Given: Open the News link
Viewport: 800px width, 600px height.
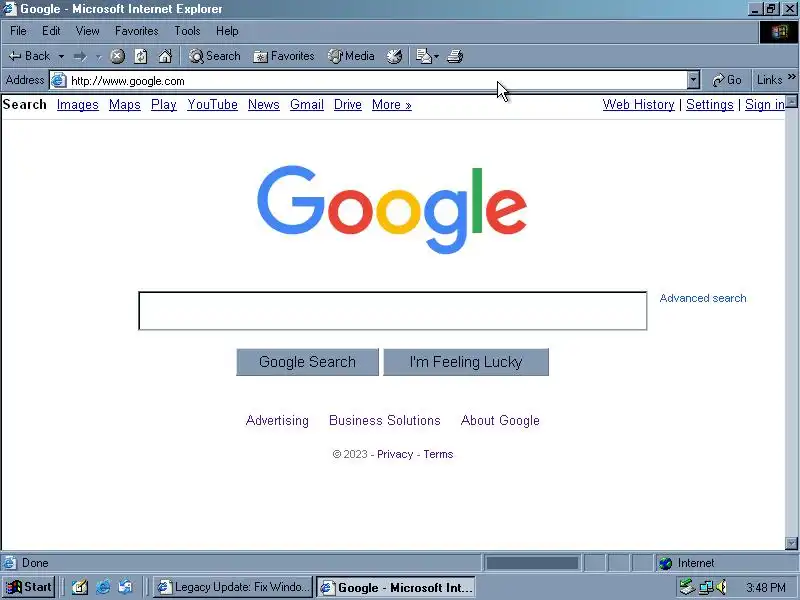Looking at the screenshot, I should point(264,105).
